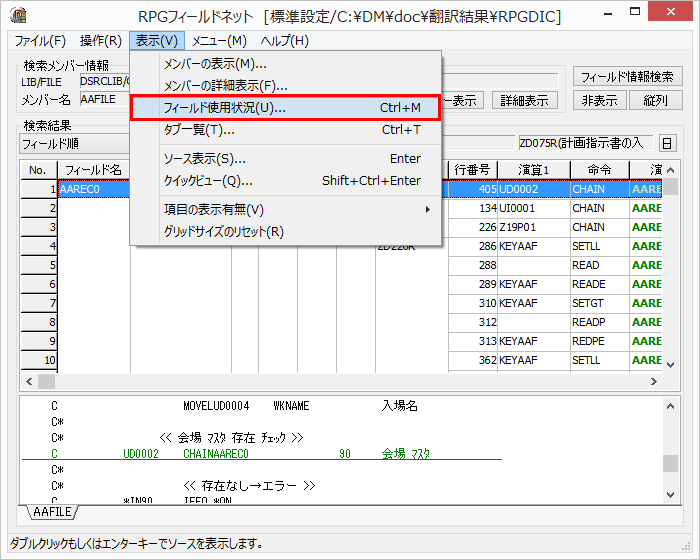
Task: Close the RPGフィールドネット window
Action: [x=671, y=12]
